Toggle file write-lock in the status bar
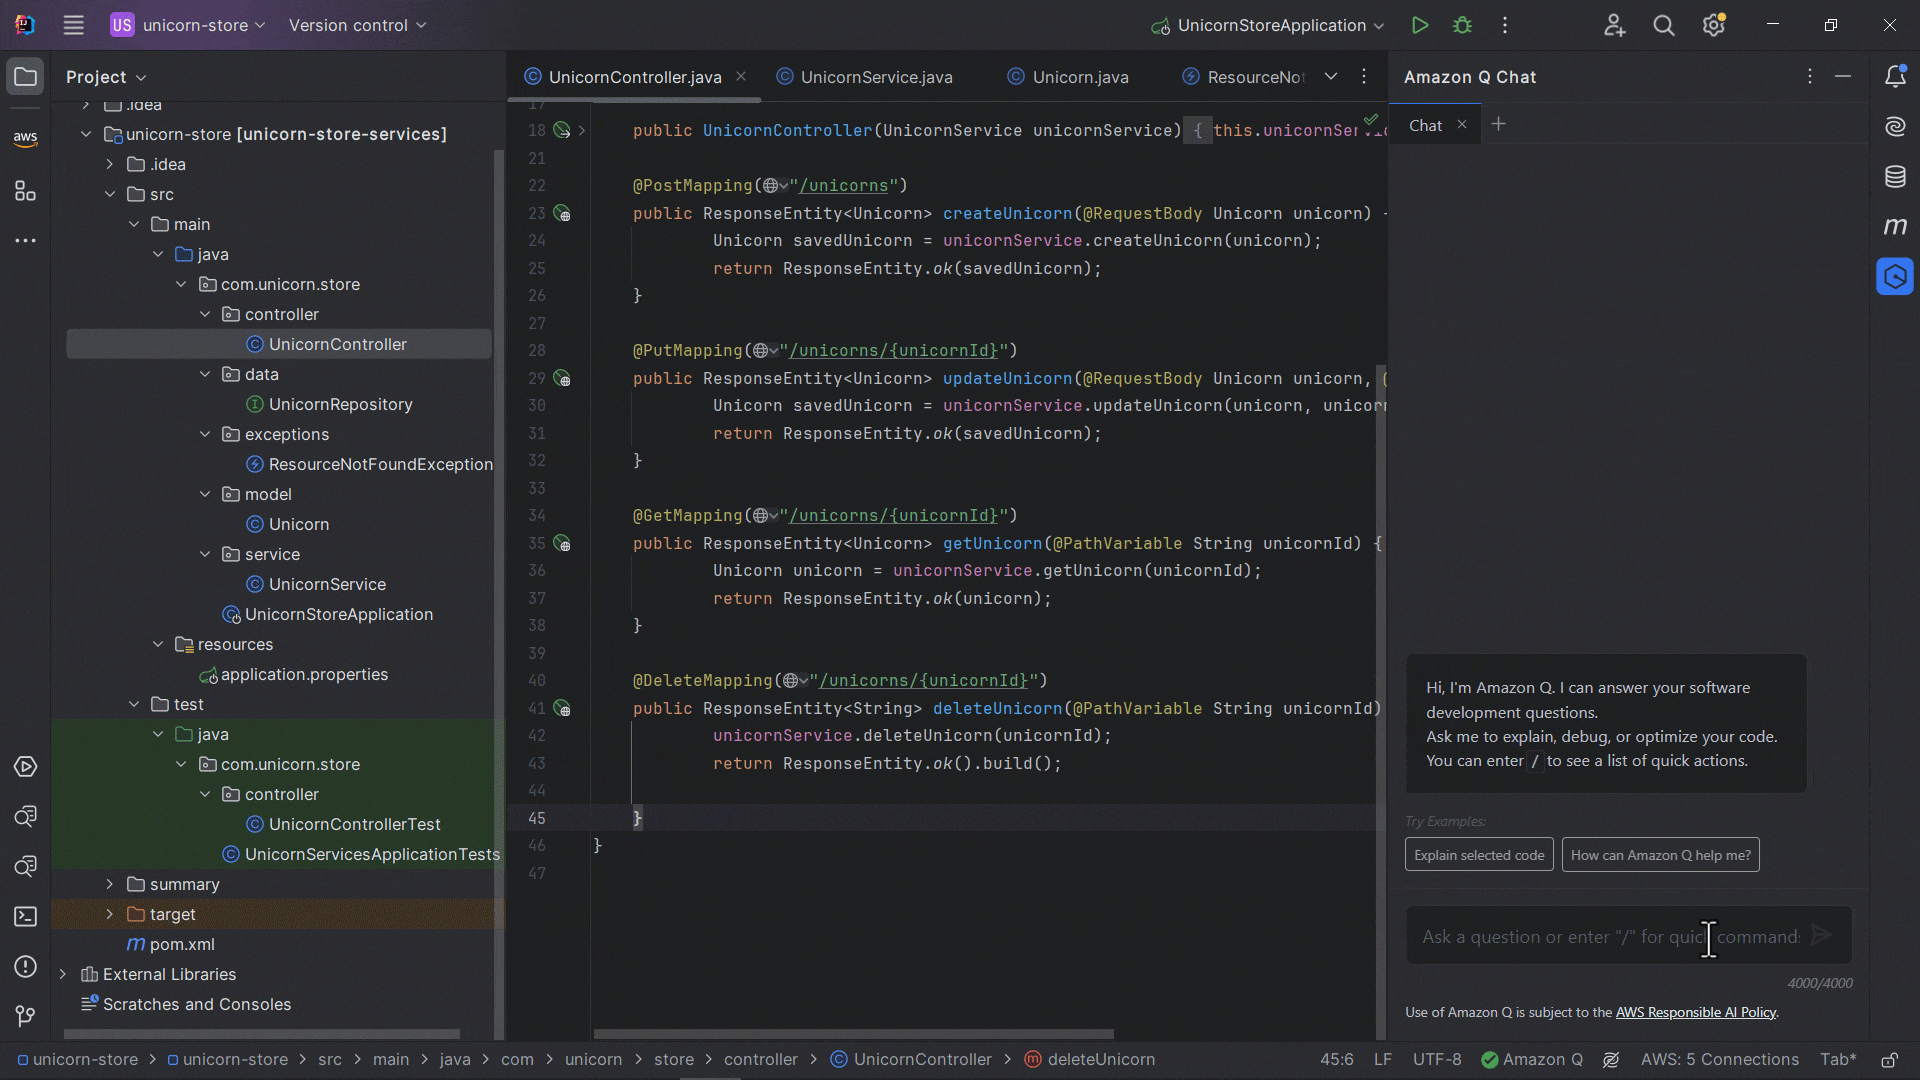This screenshot has height=1080, width=1920. pos(1891,1060)
